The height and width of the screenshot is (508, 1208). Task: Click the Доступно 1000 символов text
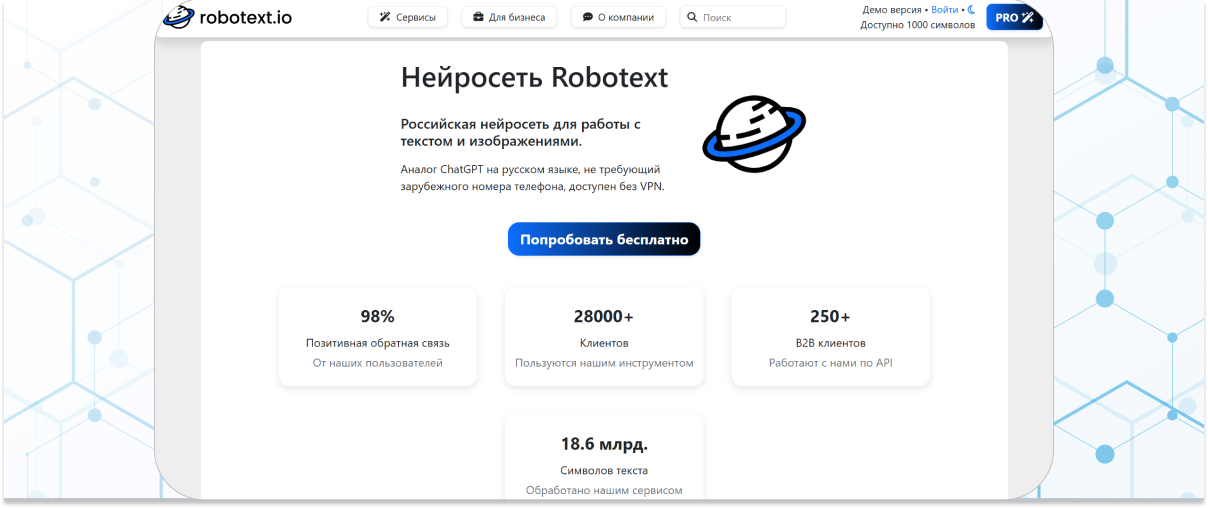click(x=918, y=25)
